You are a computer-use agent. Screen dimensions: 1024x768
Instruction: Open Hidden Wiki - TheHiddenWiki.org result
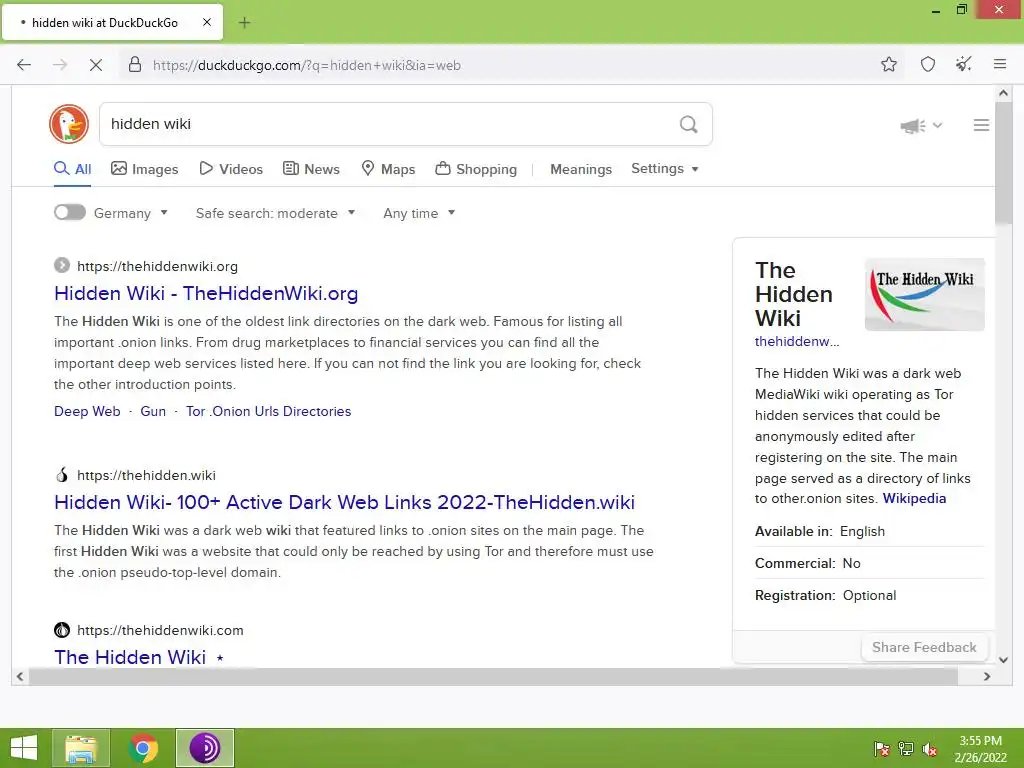pyautogui.click(x=206, y=293)
